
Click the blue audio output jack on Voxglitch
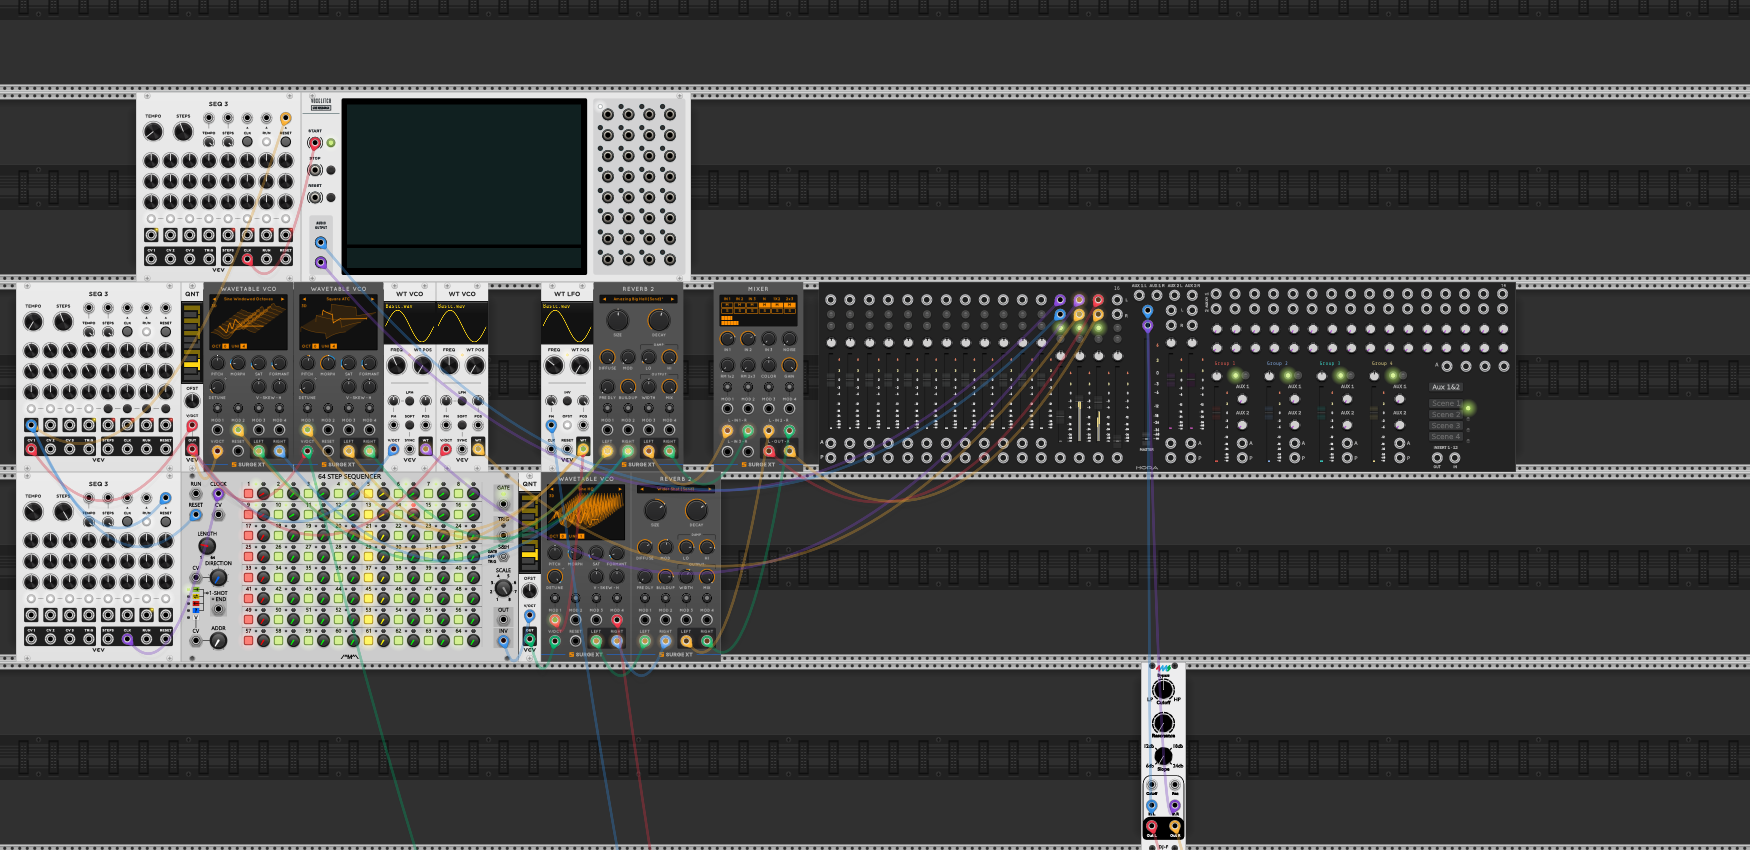coord(321,243)
